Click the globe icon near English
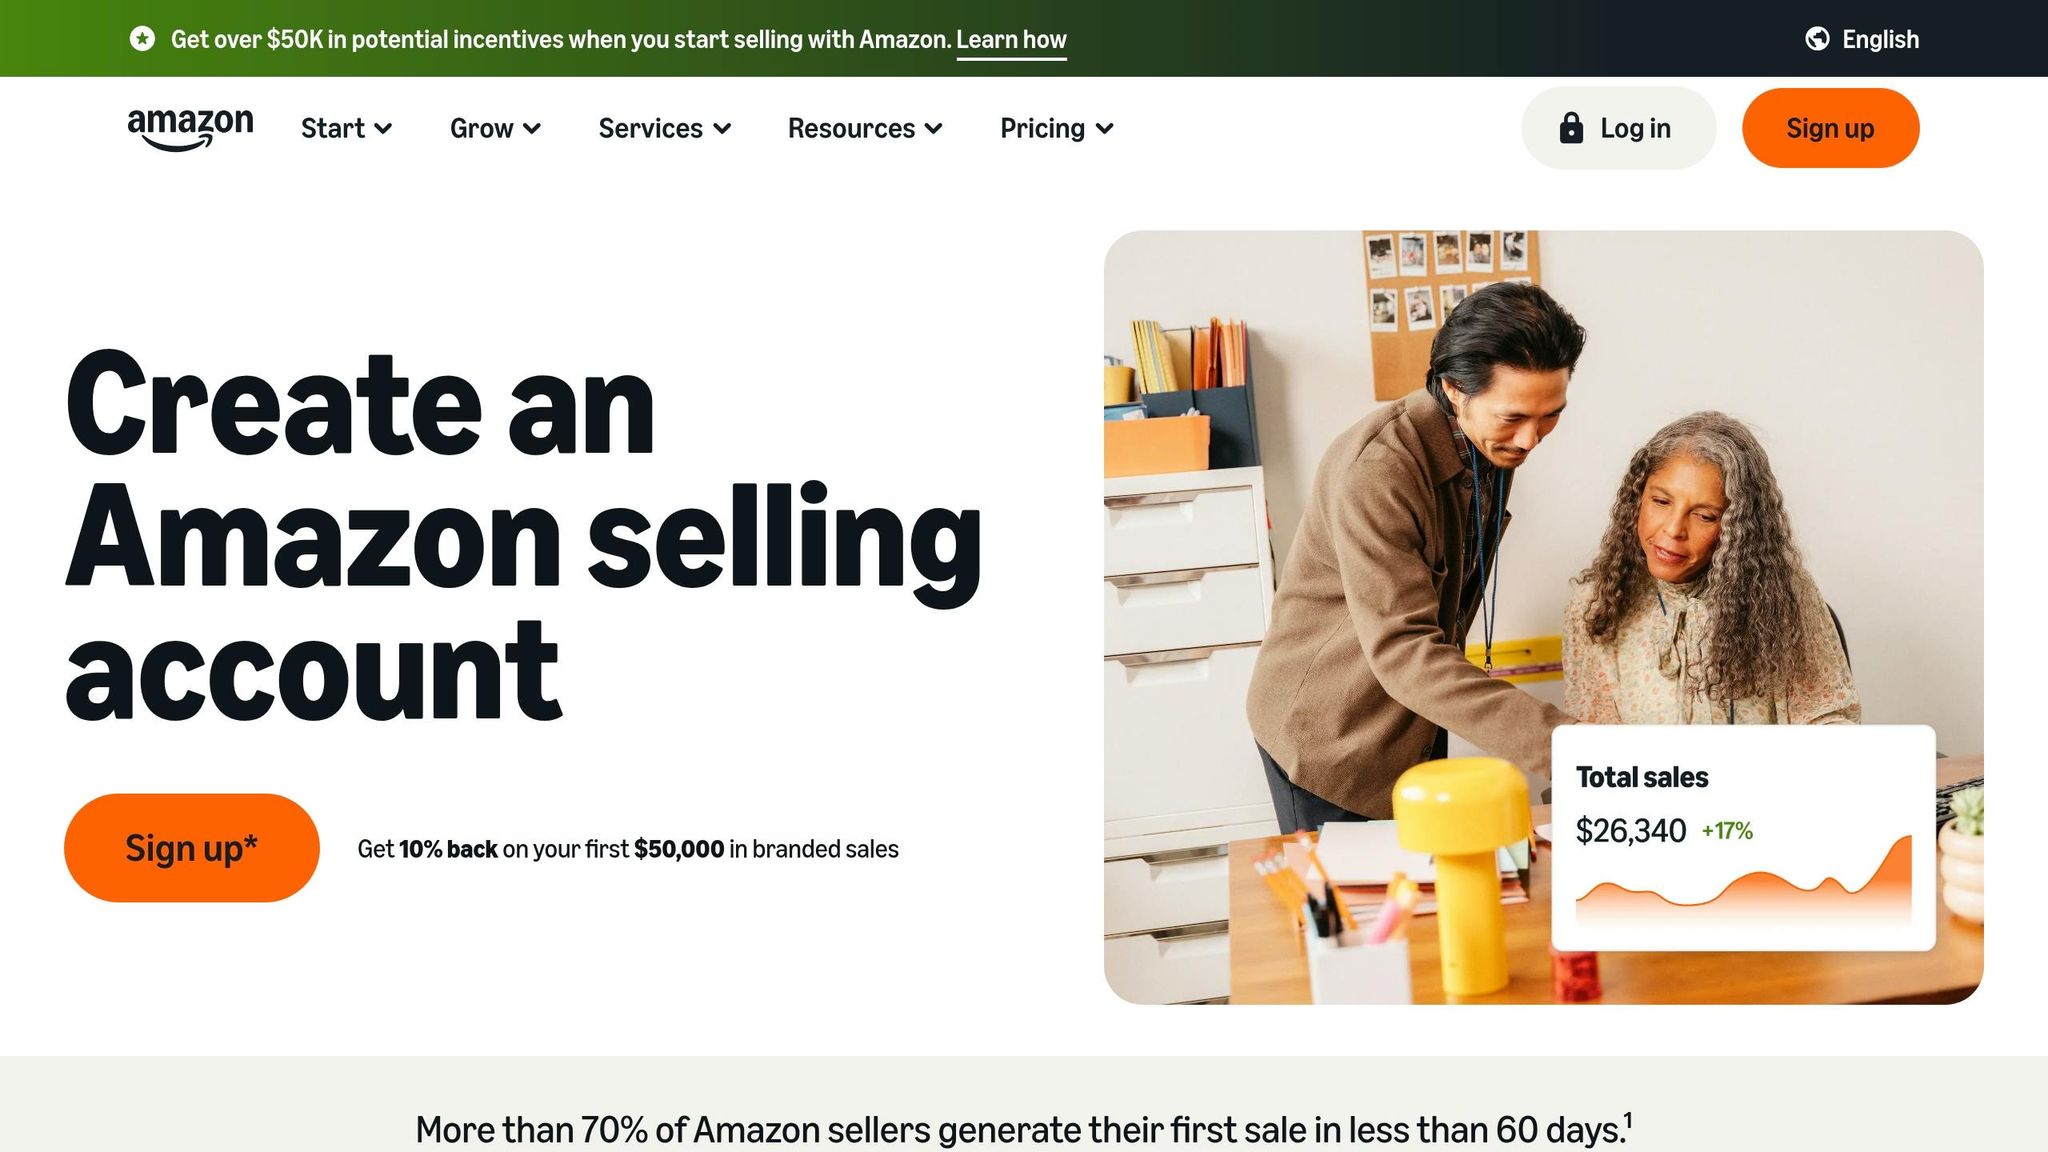The height and width of the screenshot is (1152, 2048). point(1817,40)
